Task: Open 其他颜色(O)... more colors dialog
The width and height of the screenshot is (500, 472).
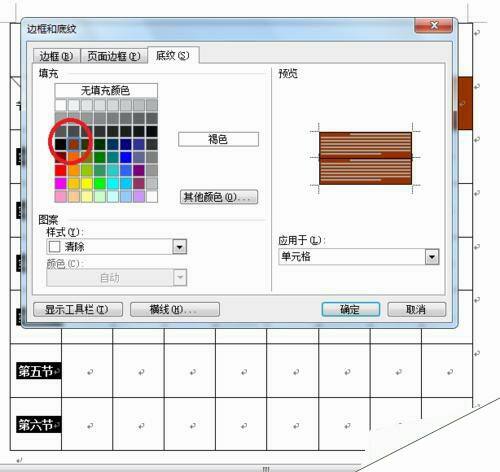Action: pyautogui.click(x=219, y=197)
